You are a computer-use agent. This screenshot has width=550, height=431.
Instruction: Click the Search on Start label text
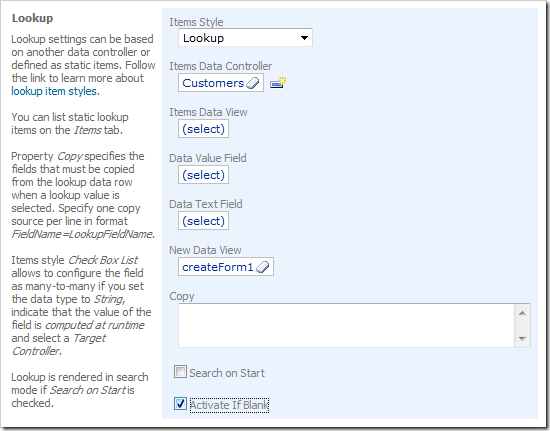pos(227,373)
